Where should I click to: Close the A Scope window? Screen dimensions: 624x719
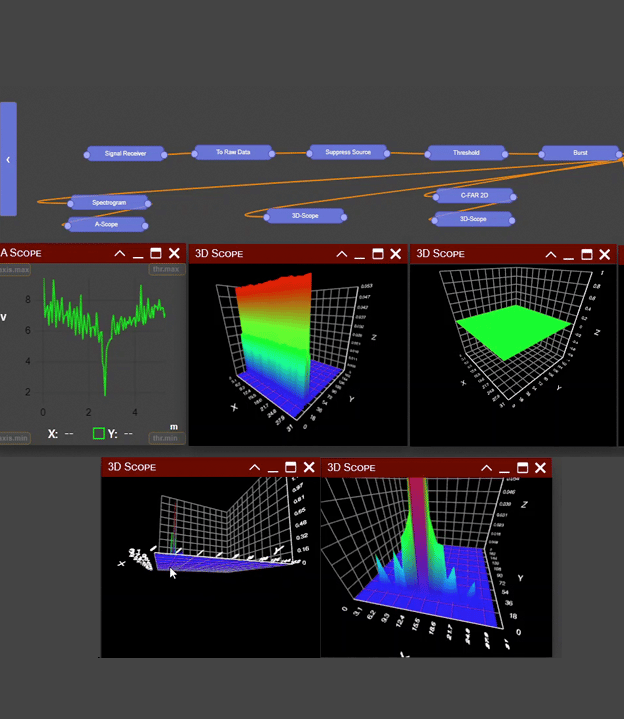click(x=174, y=253)
